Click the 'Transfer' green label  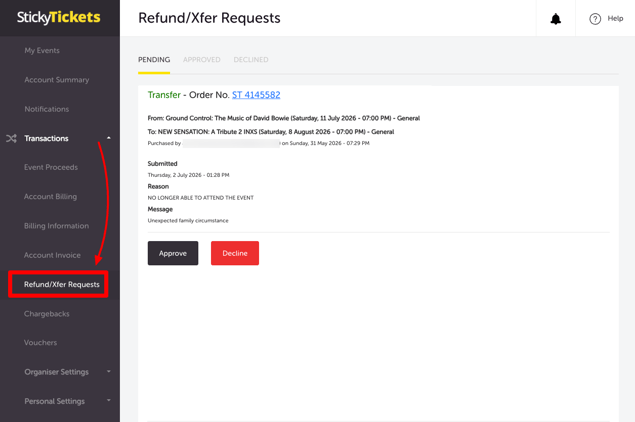164,95
